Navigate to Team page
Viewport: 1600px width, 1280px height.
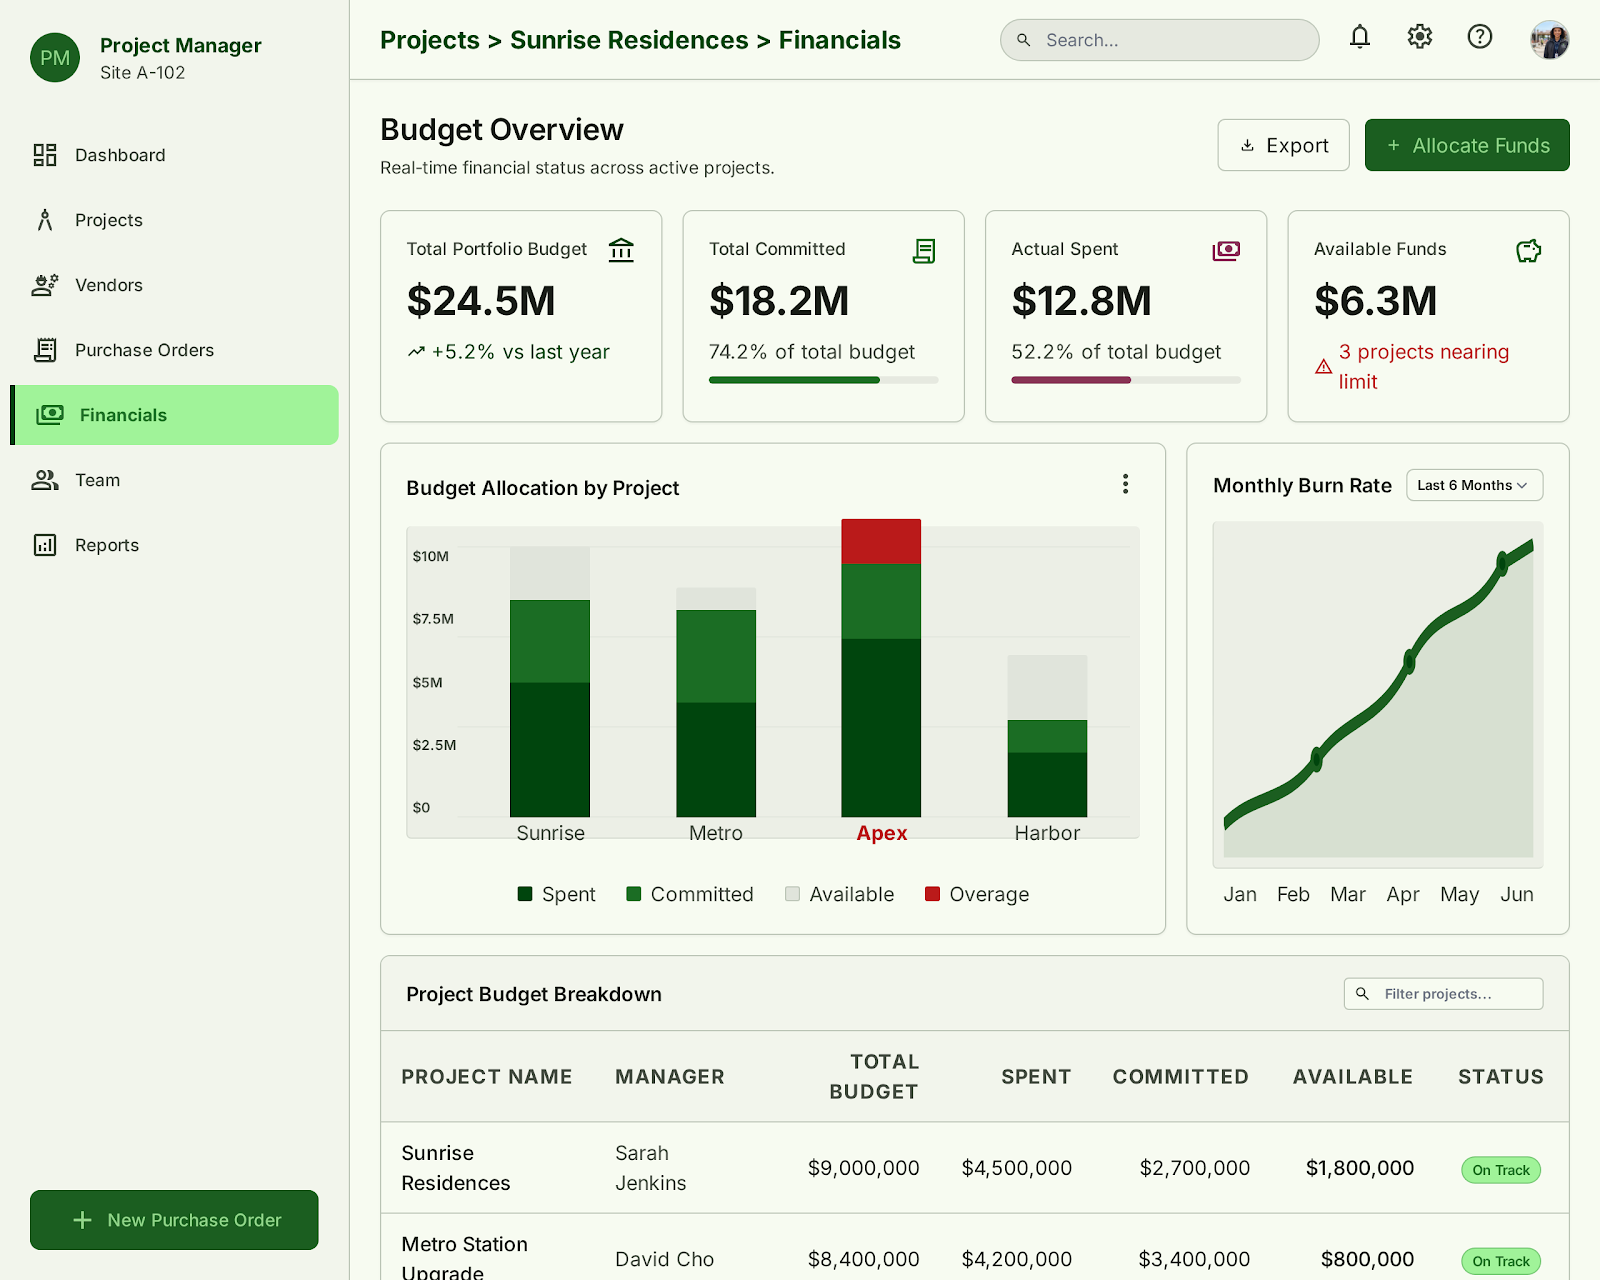click(97, 480)
